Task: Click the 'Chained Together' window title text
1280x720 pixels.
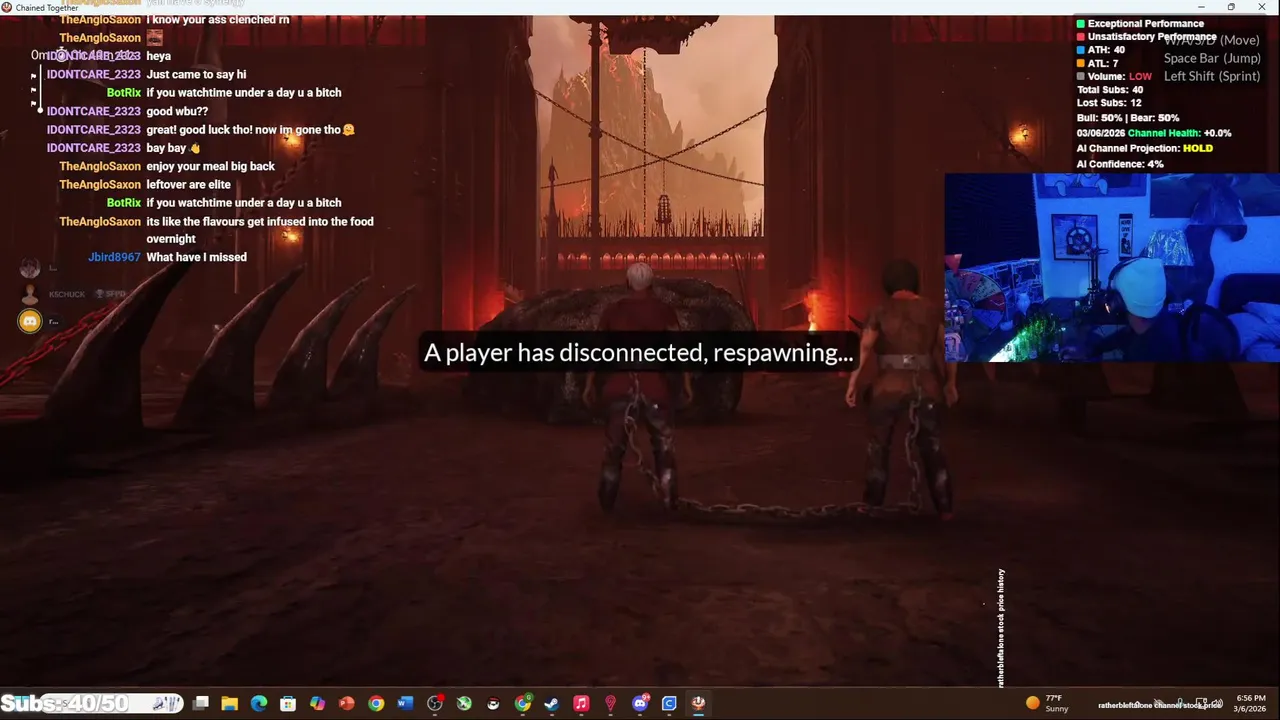Action: [47, 8]
